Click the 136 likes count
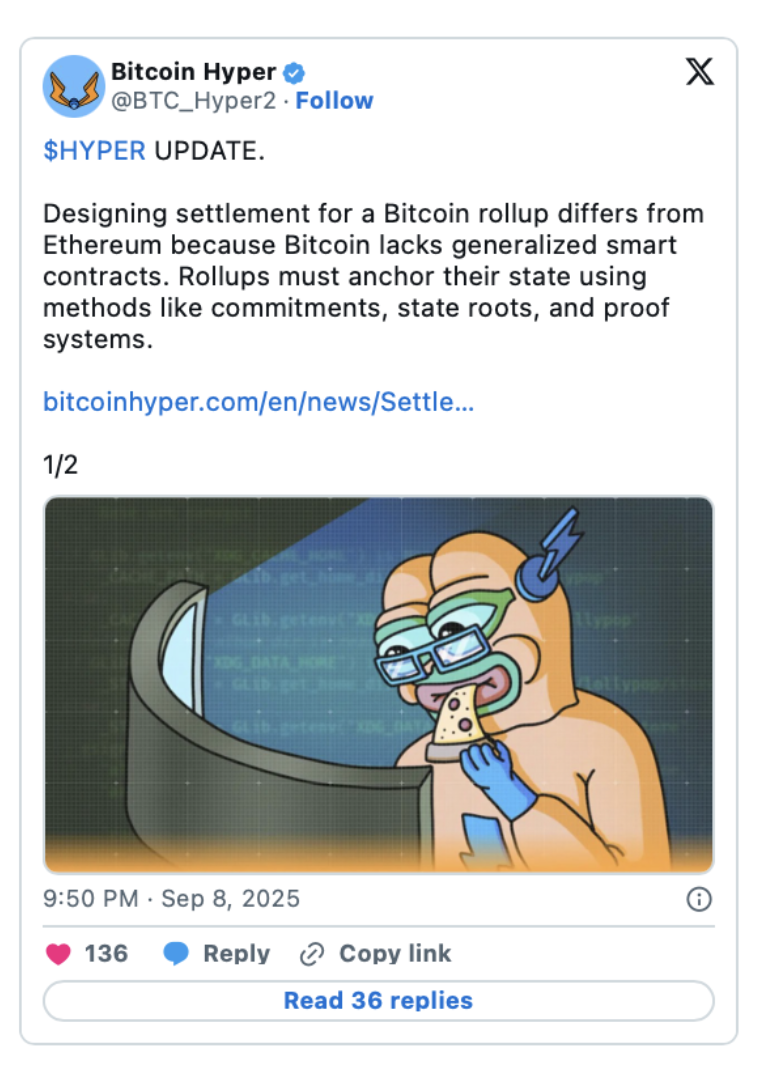 pyautogui.click(x=106, y=954)
